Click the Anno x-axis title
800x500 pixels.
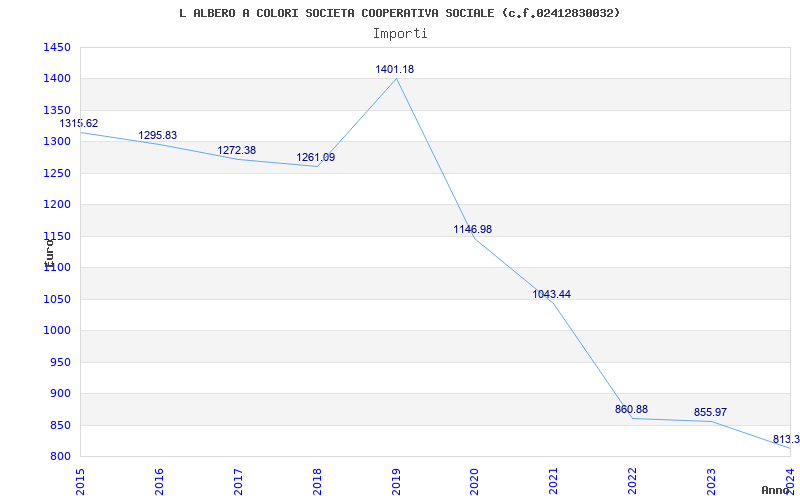(775, 490)
